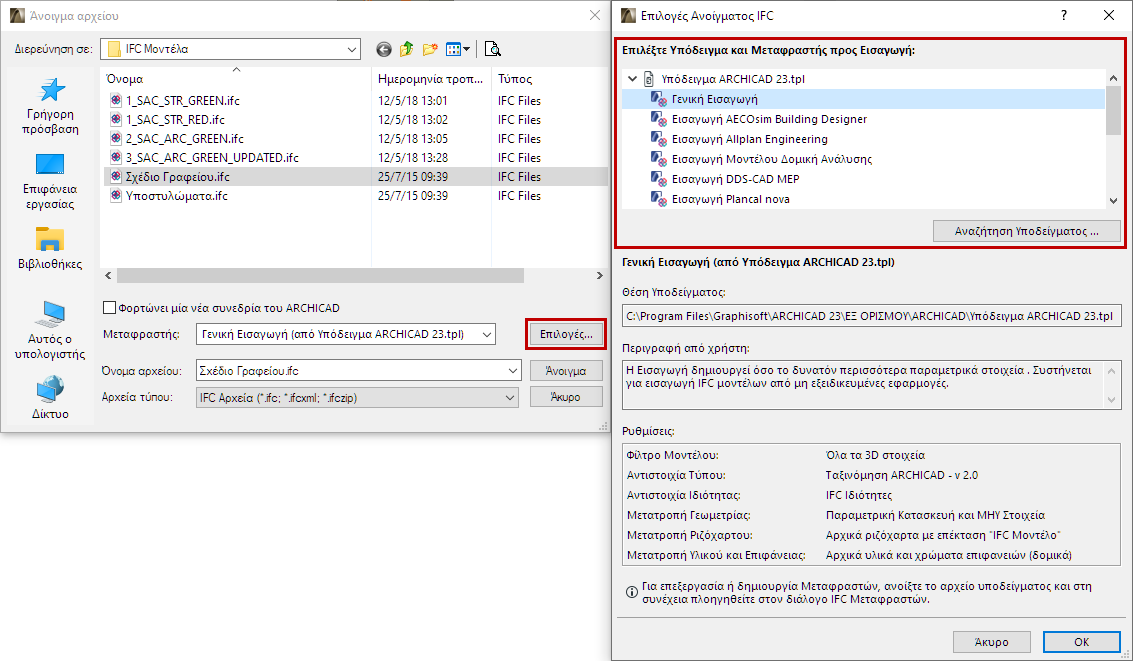
Task: Select the file name 3_SAC_ARC_GREEN_UPDATED.ifc
Action: (x=212, y=157)
